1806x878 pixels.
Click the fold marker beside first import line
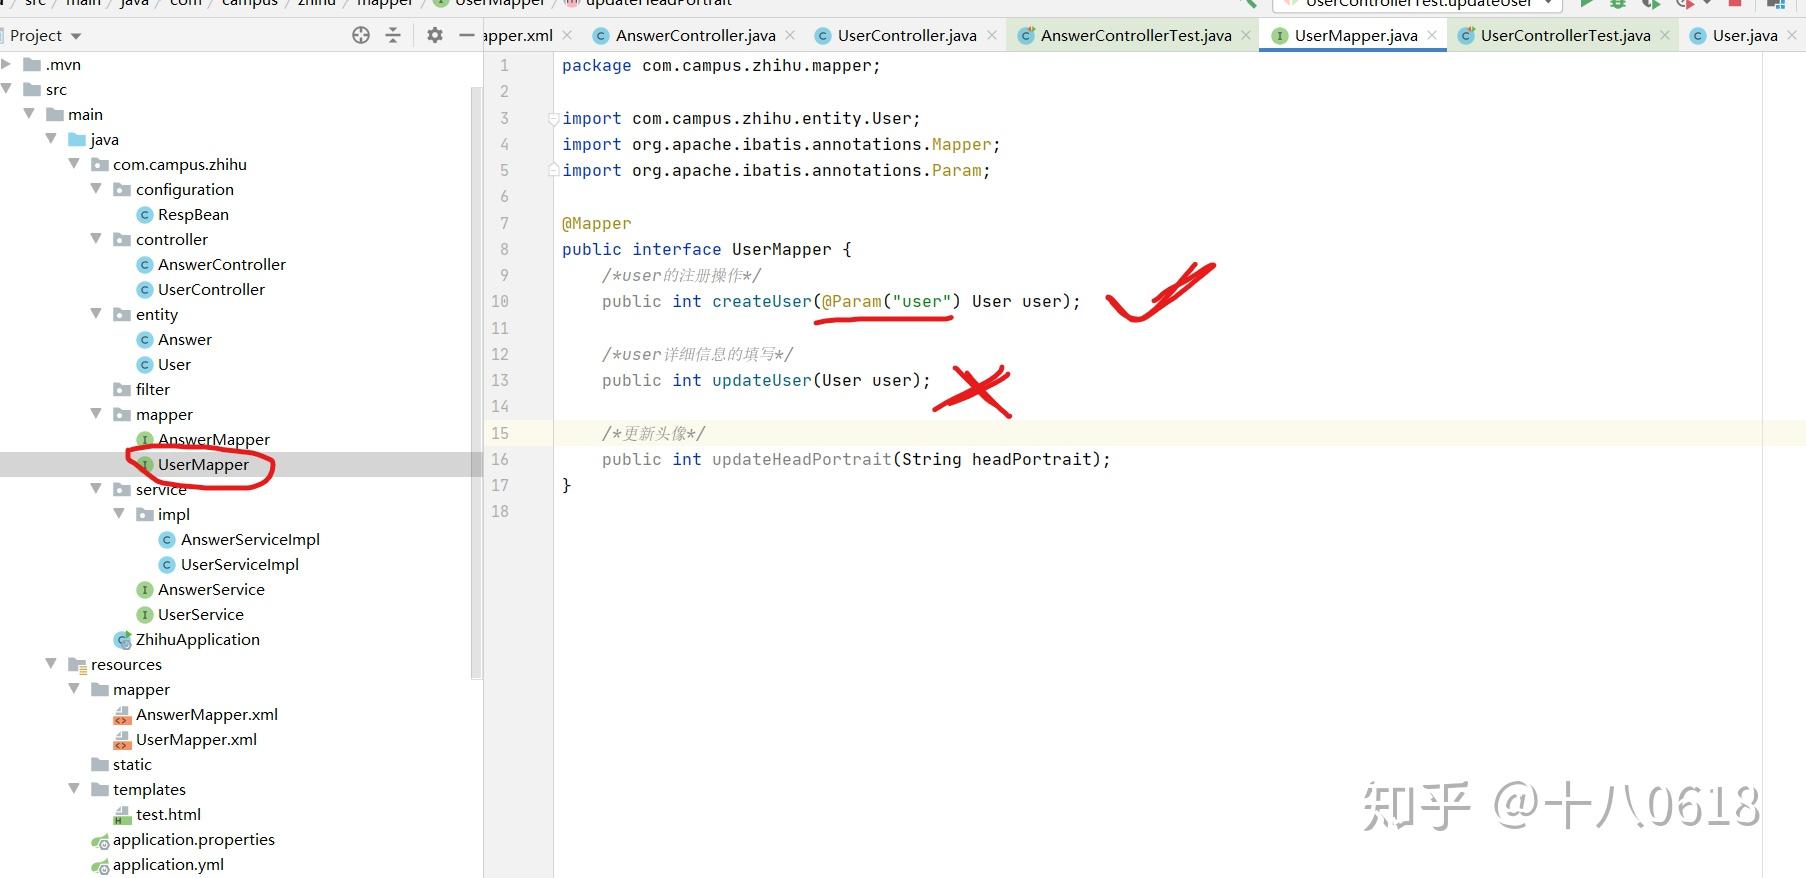tap(553, 118)
